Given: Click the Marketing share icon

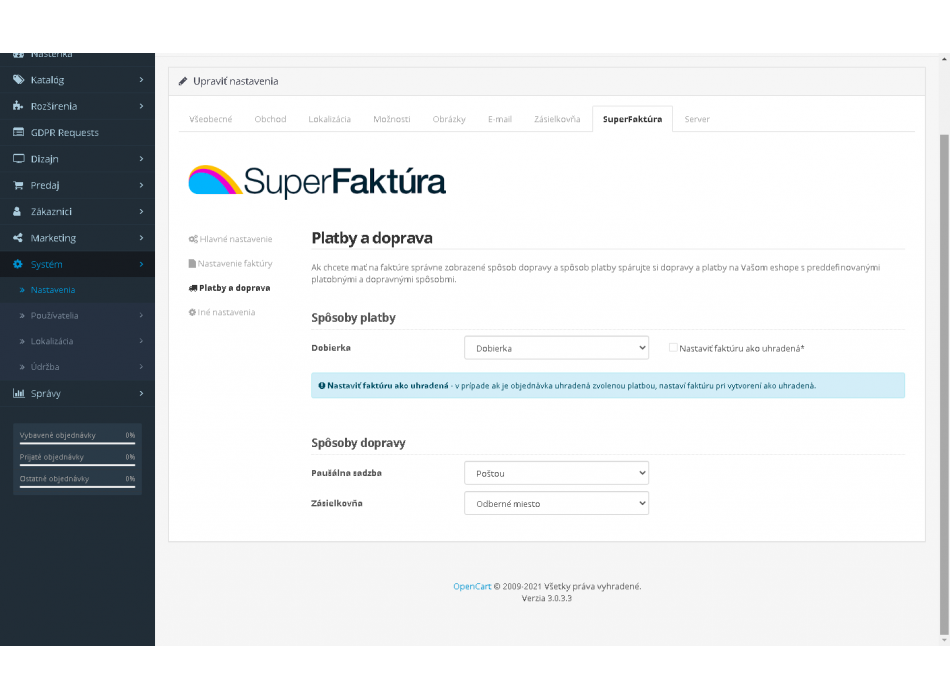Looking at the screenshot, I should 18,238.
